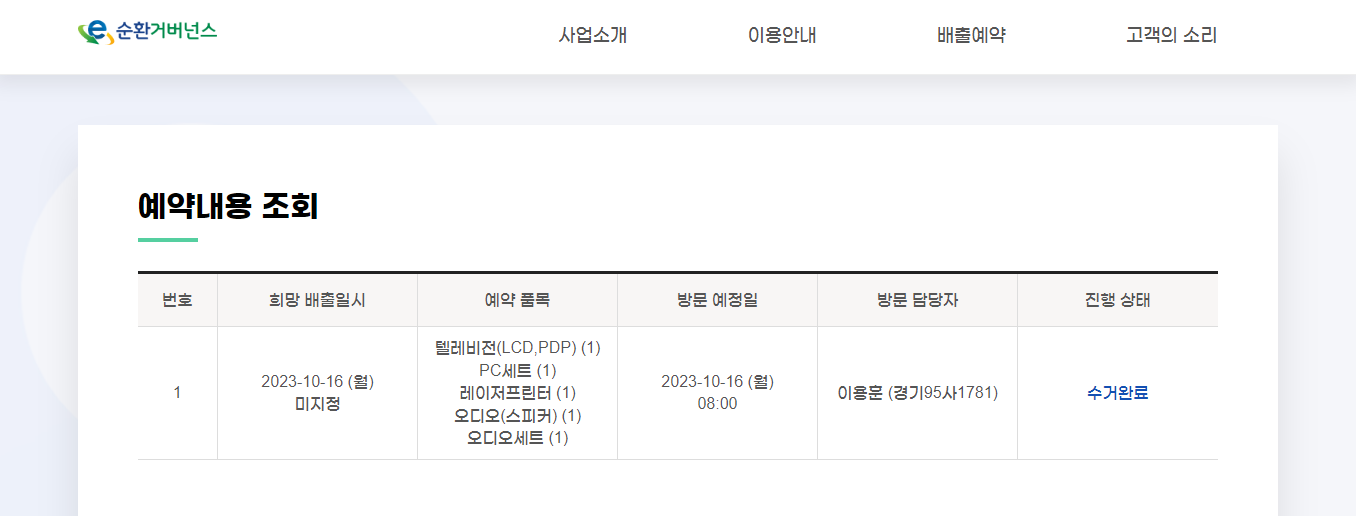Image resolution: width=1356 pixels, height=516 pixels.
Task: Open the 고객의 소리 menu
Action: click(x=1171, y=36)
